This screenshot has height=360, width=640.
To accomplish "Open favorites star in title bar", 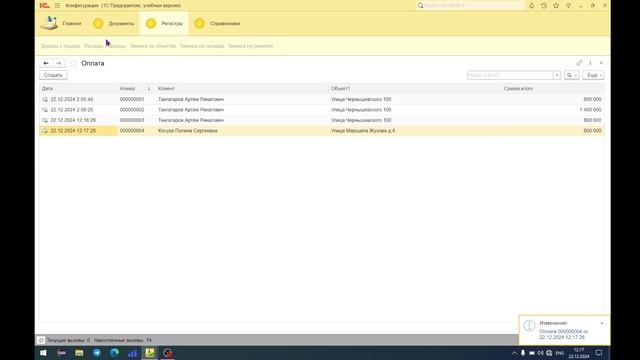I will pyautogui.click(x=556, y=6).
